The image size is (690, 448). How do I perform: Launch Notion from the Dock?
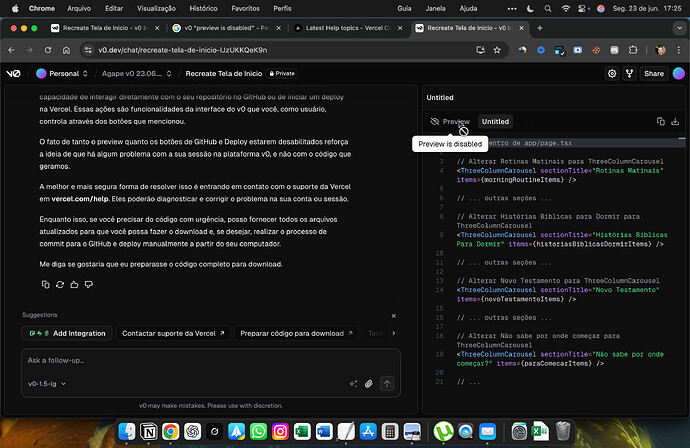149,432
